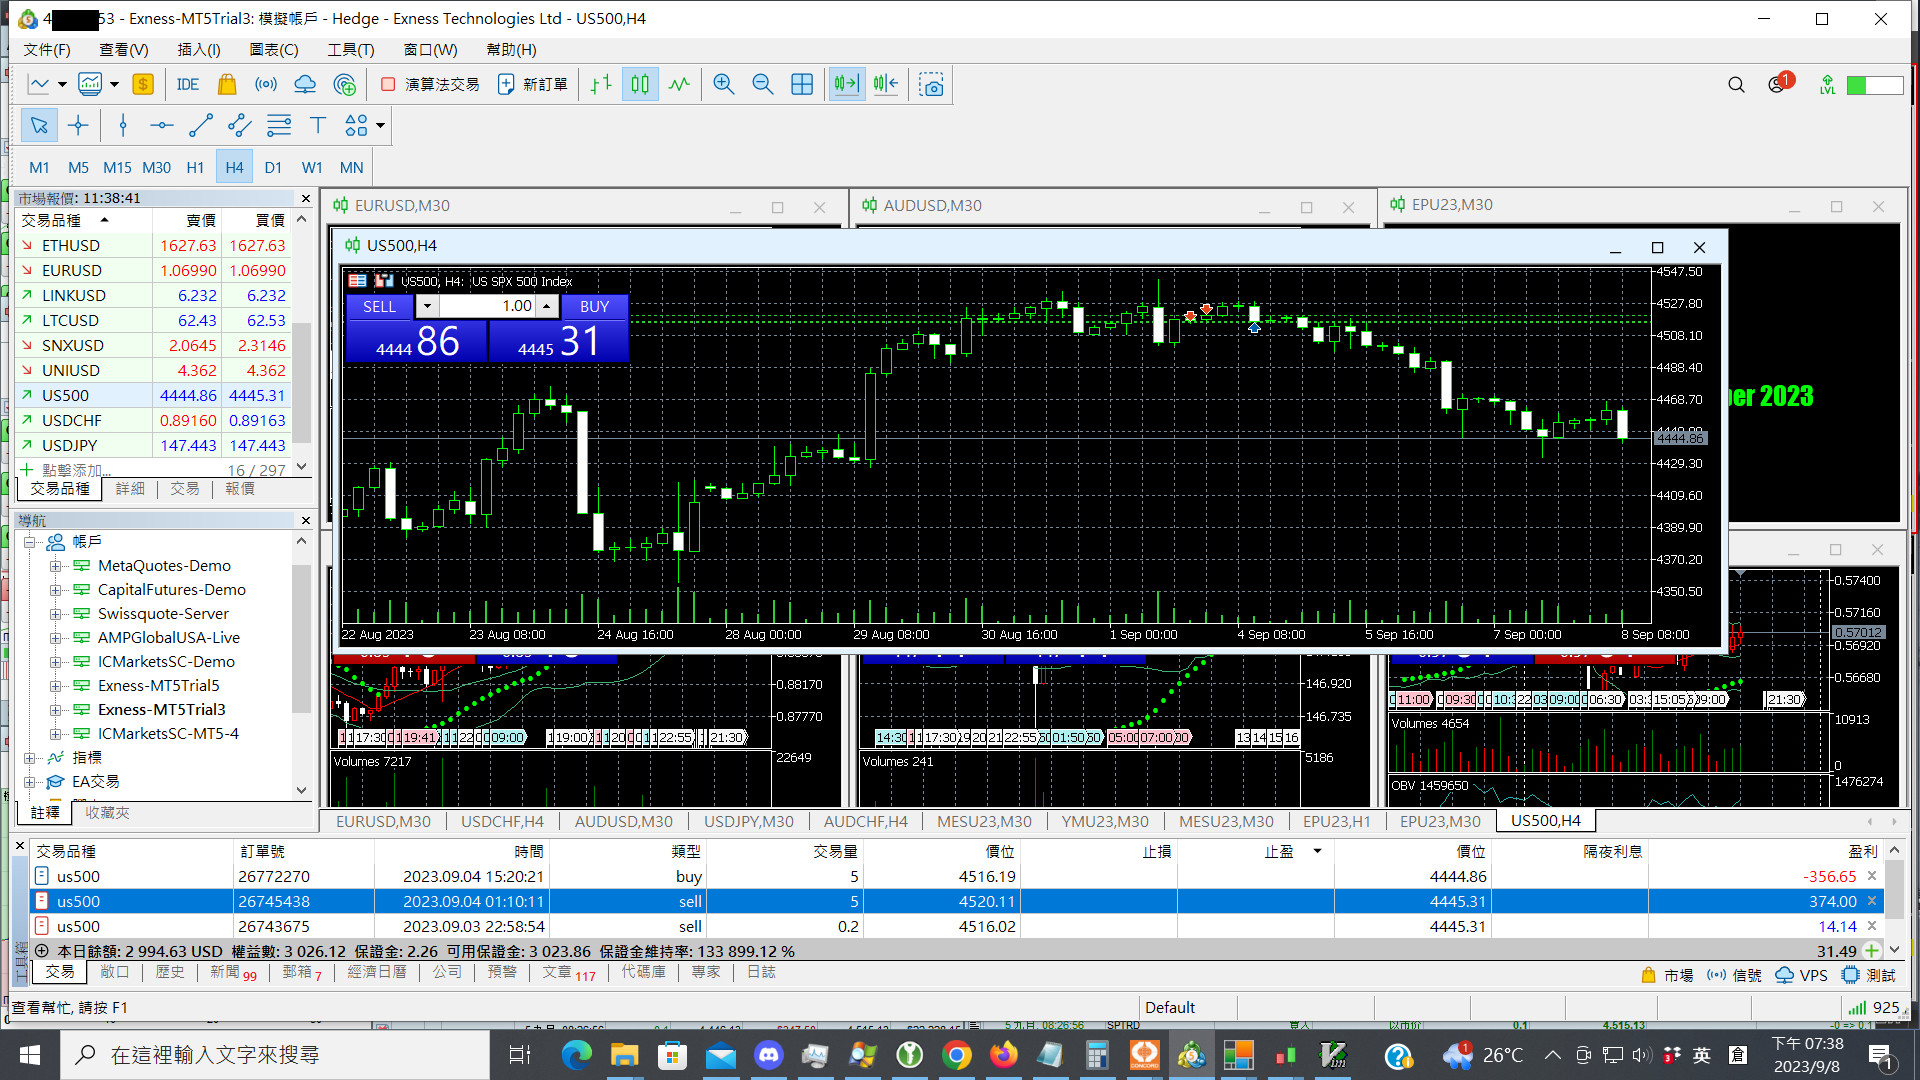Expand the 指標 indicators node
Image resolution: width=1920 pixels, height=1080 pixels.
point(31,757)
